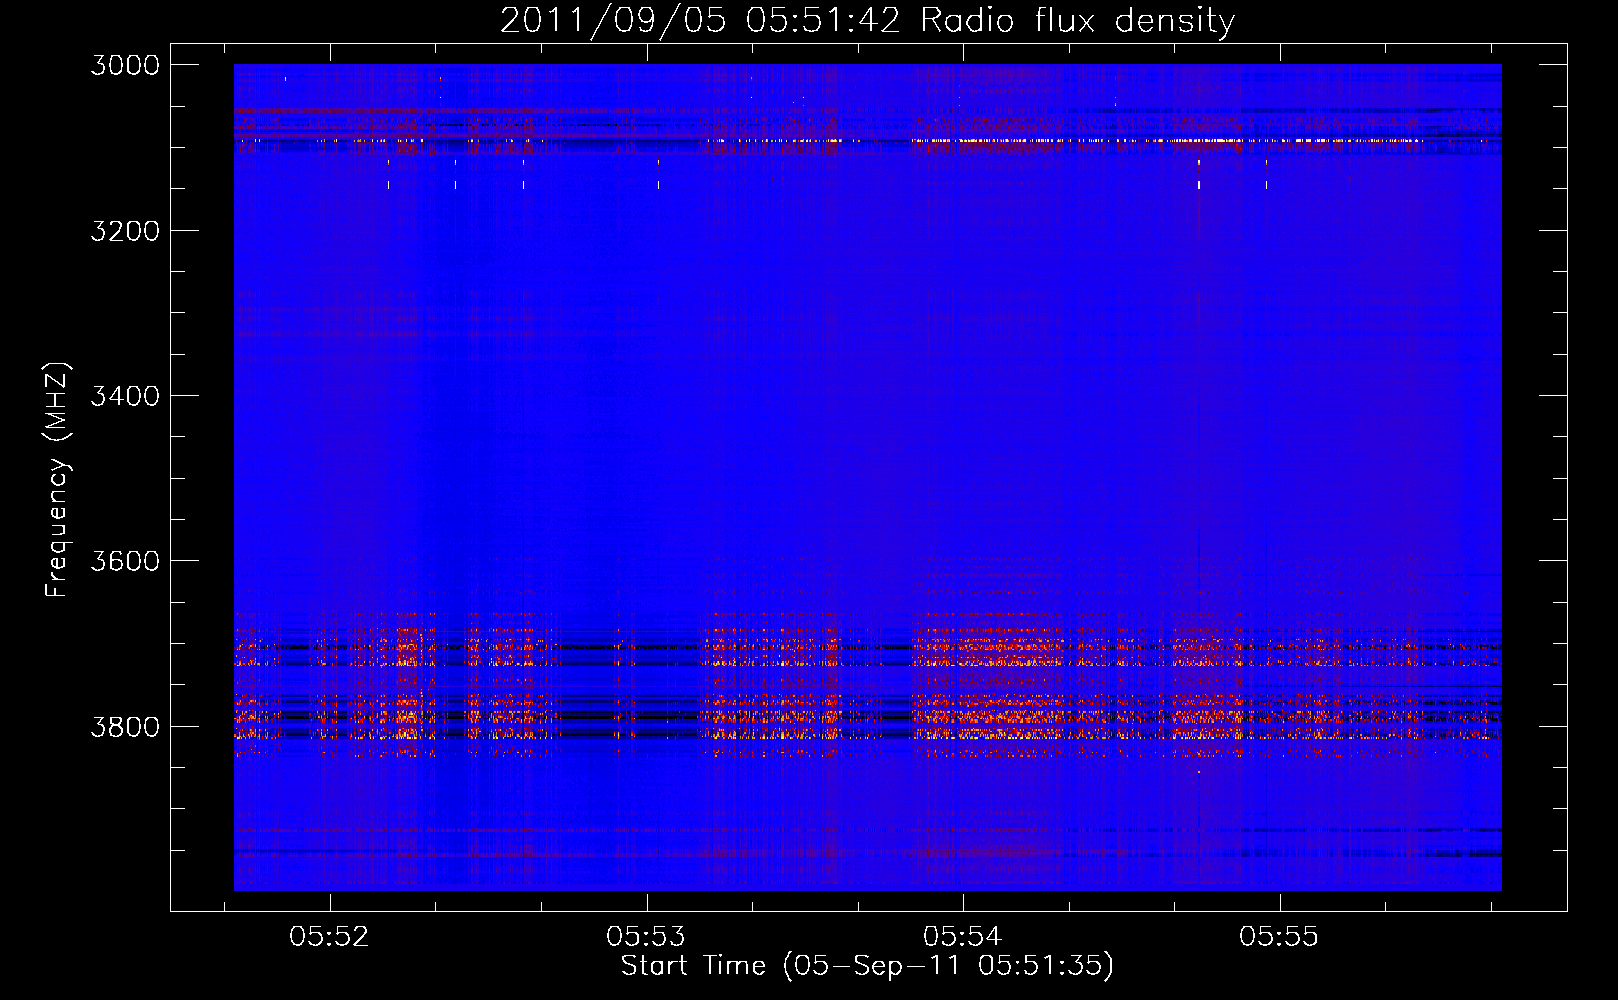This screenshot has height=1000, width=1618.
Task: Click the 05:54 time tick label
Action: click(963, 936)
